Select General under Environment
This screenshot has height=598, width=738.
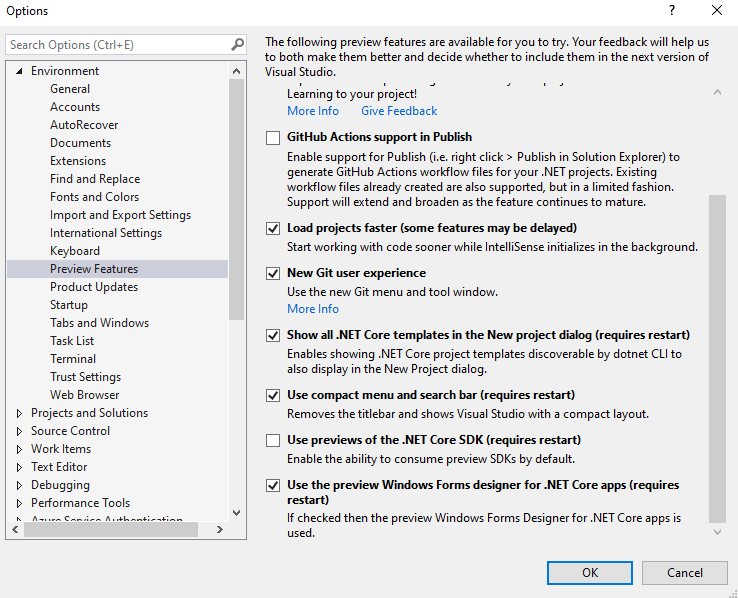[70, 89]
